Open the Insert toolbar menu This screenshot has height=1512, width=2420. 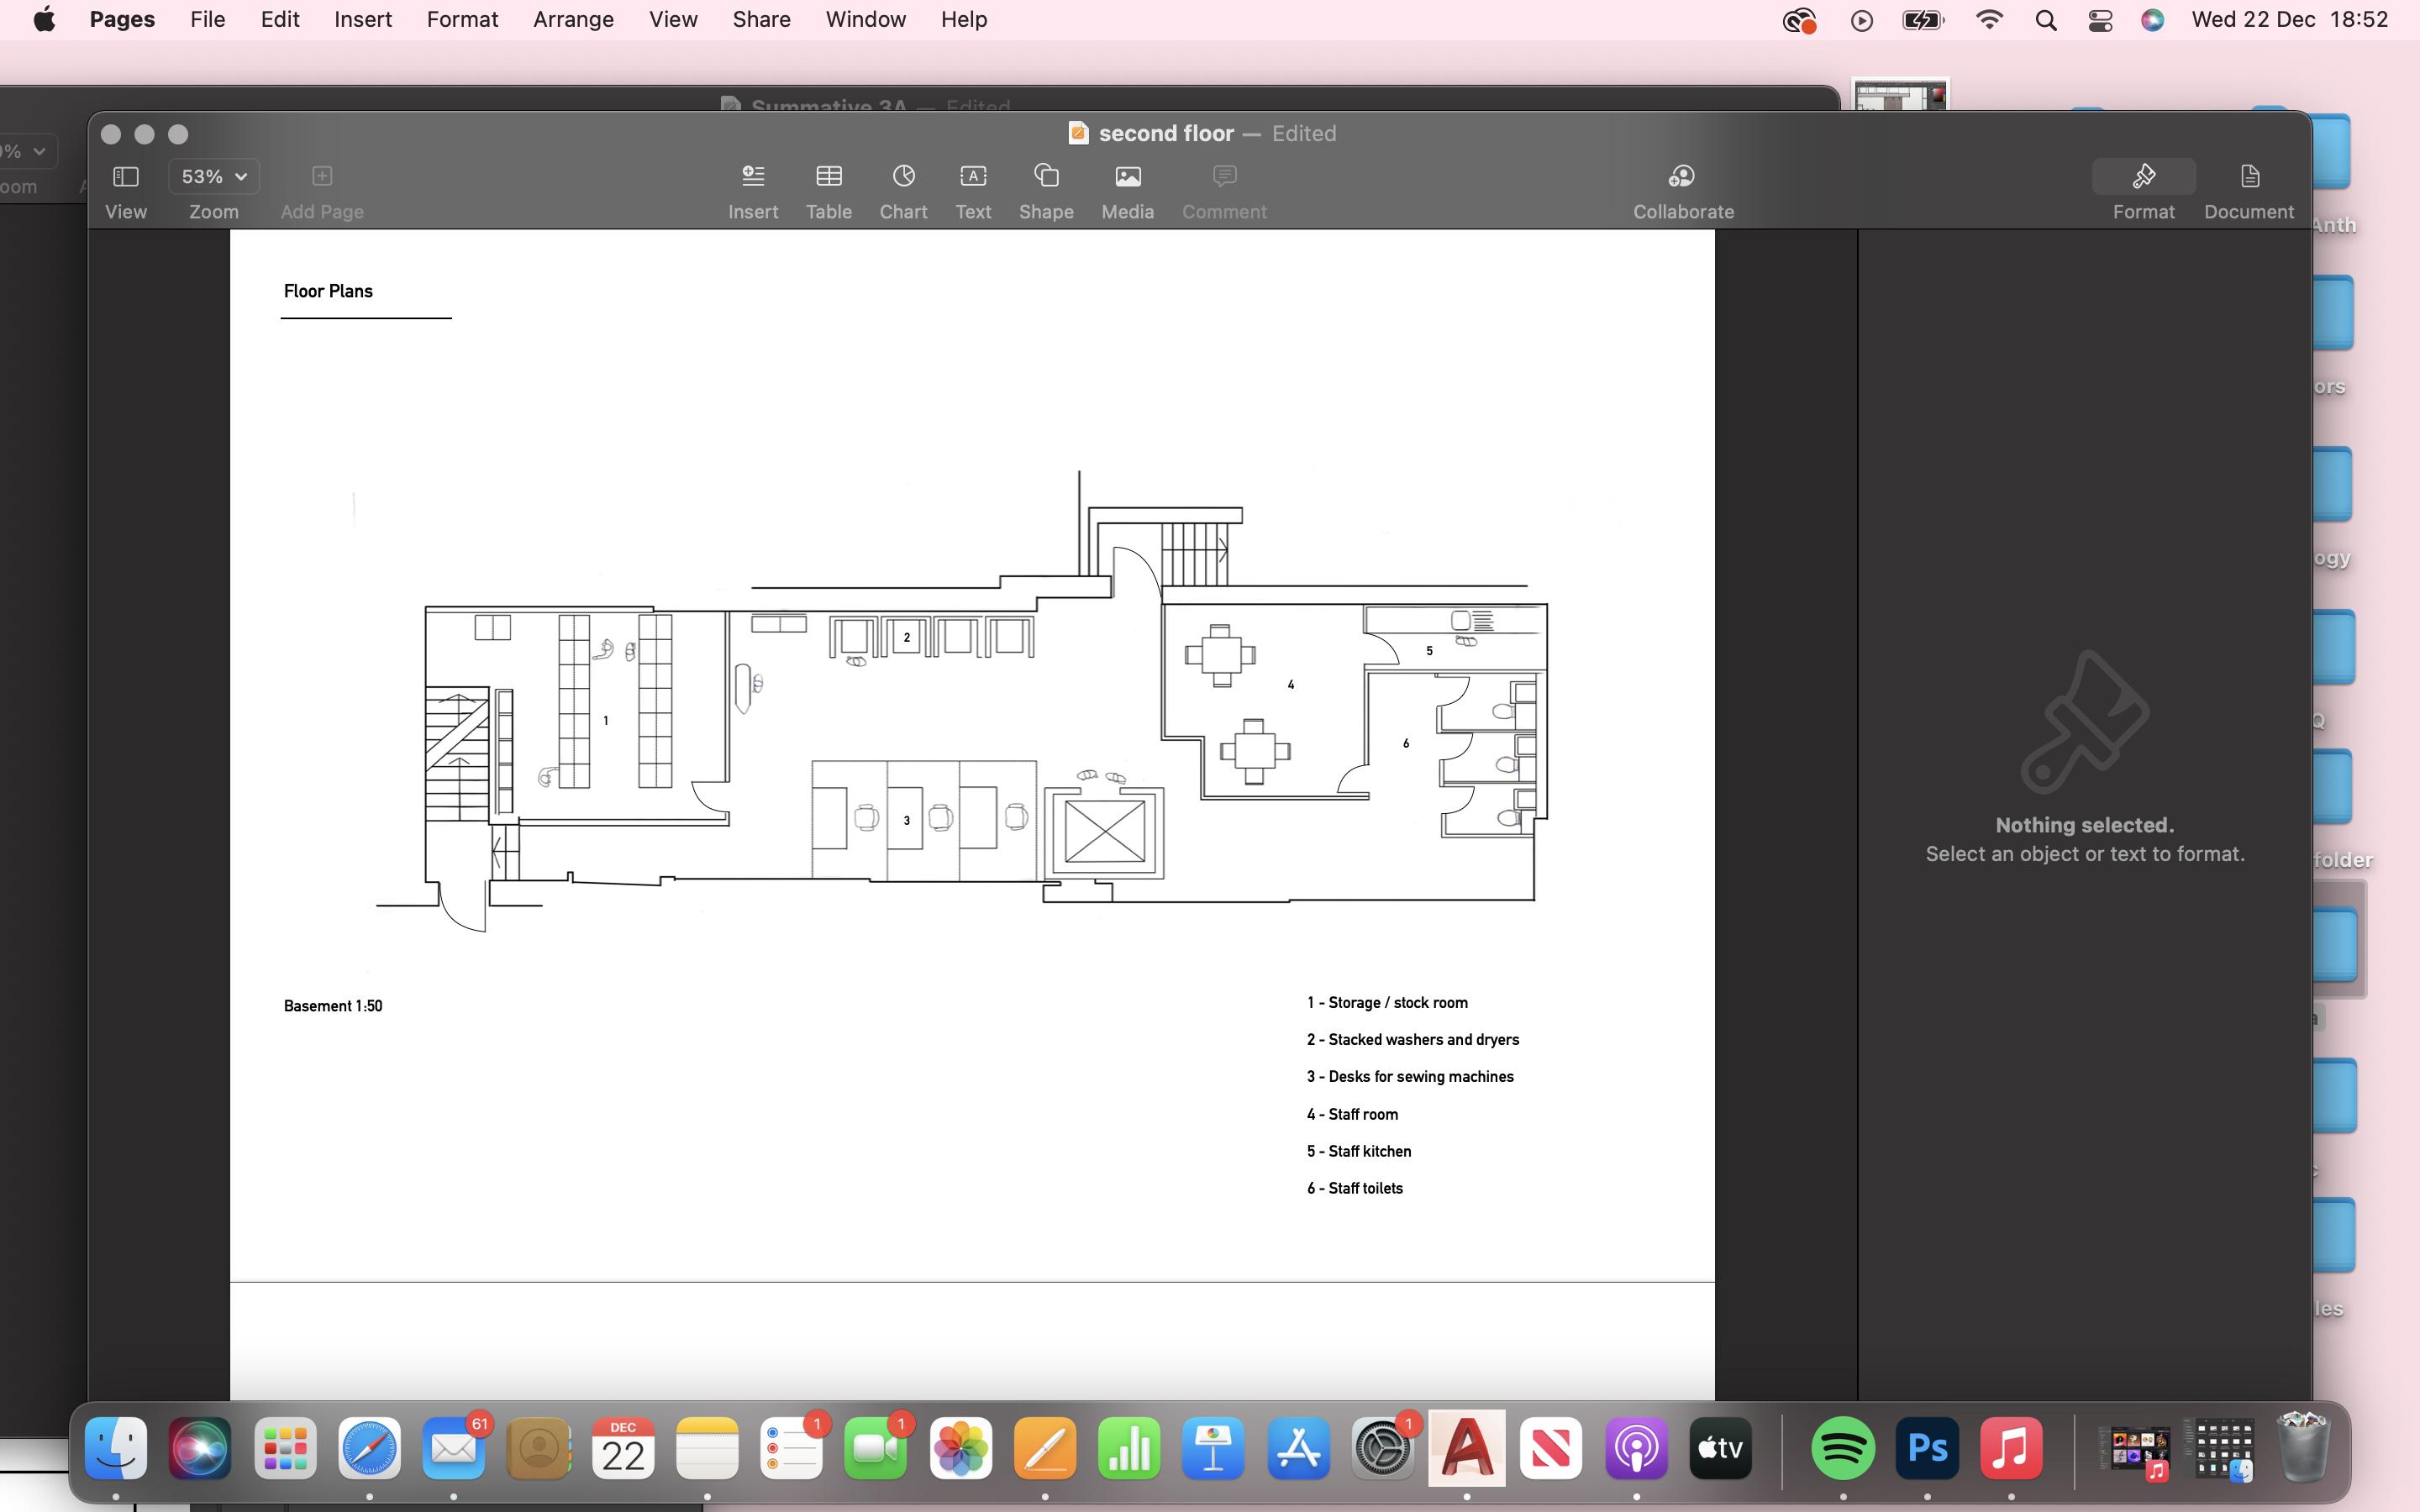coord(753,178)
